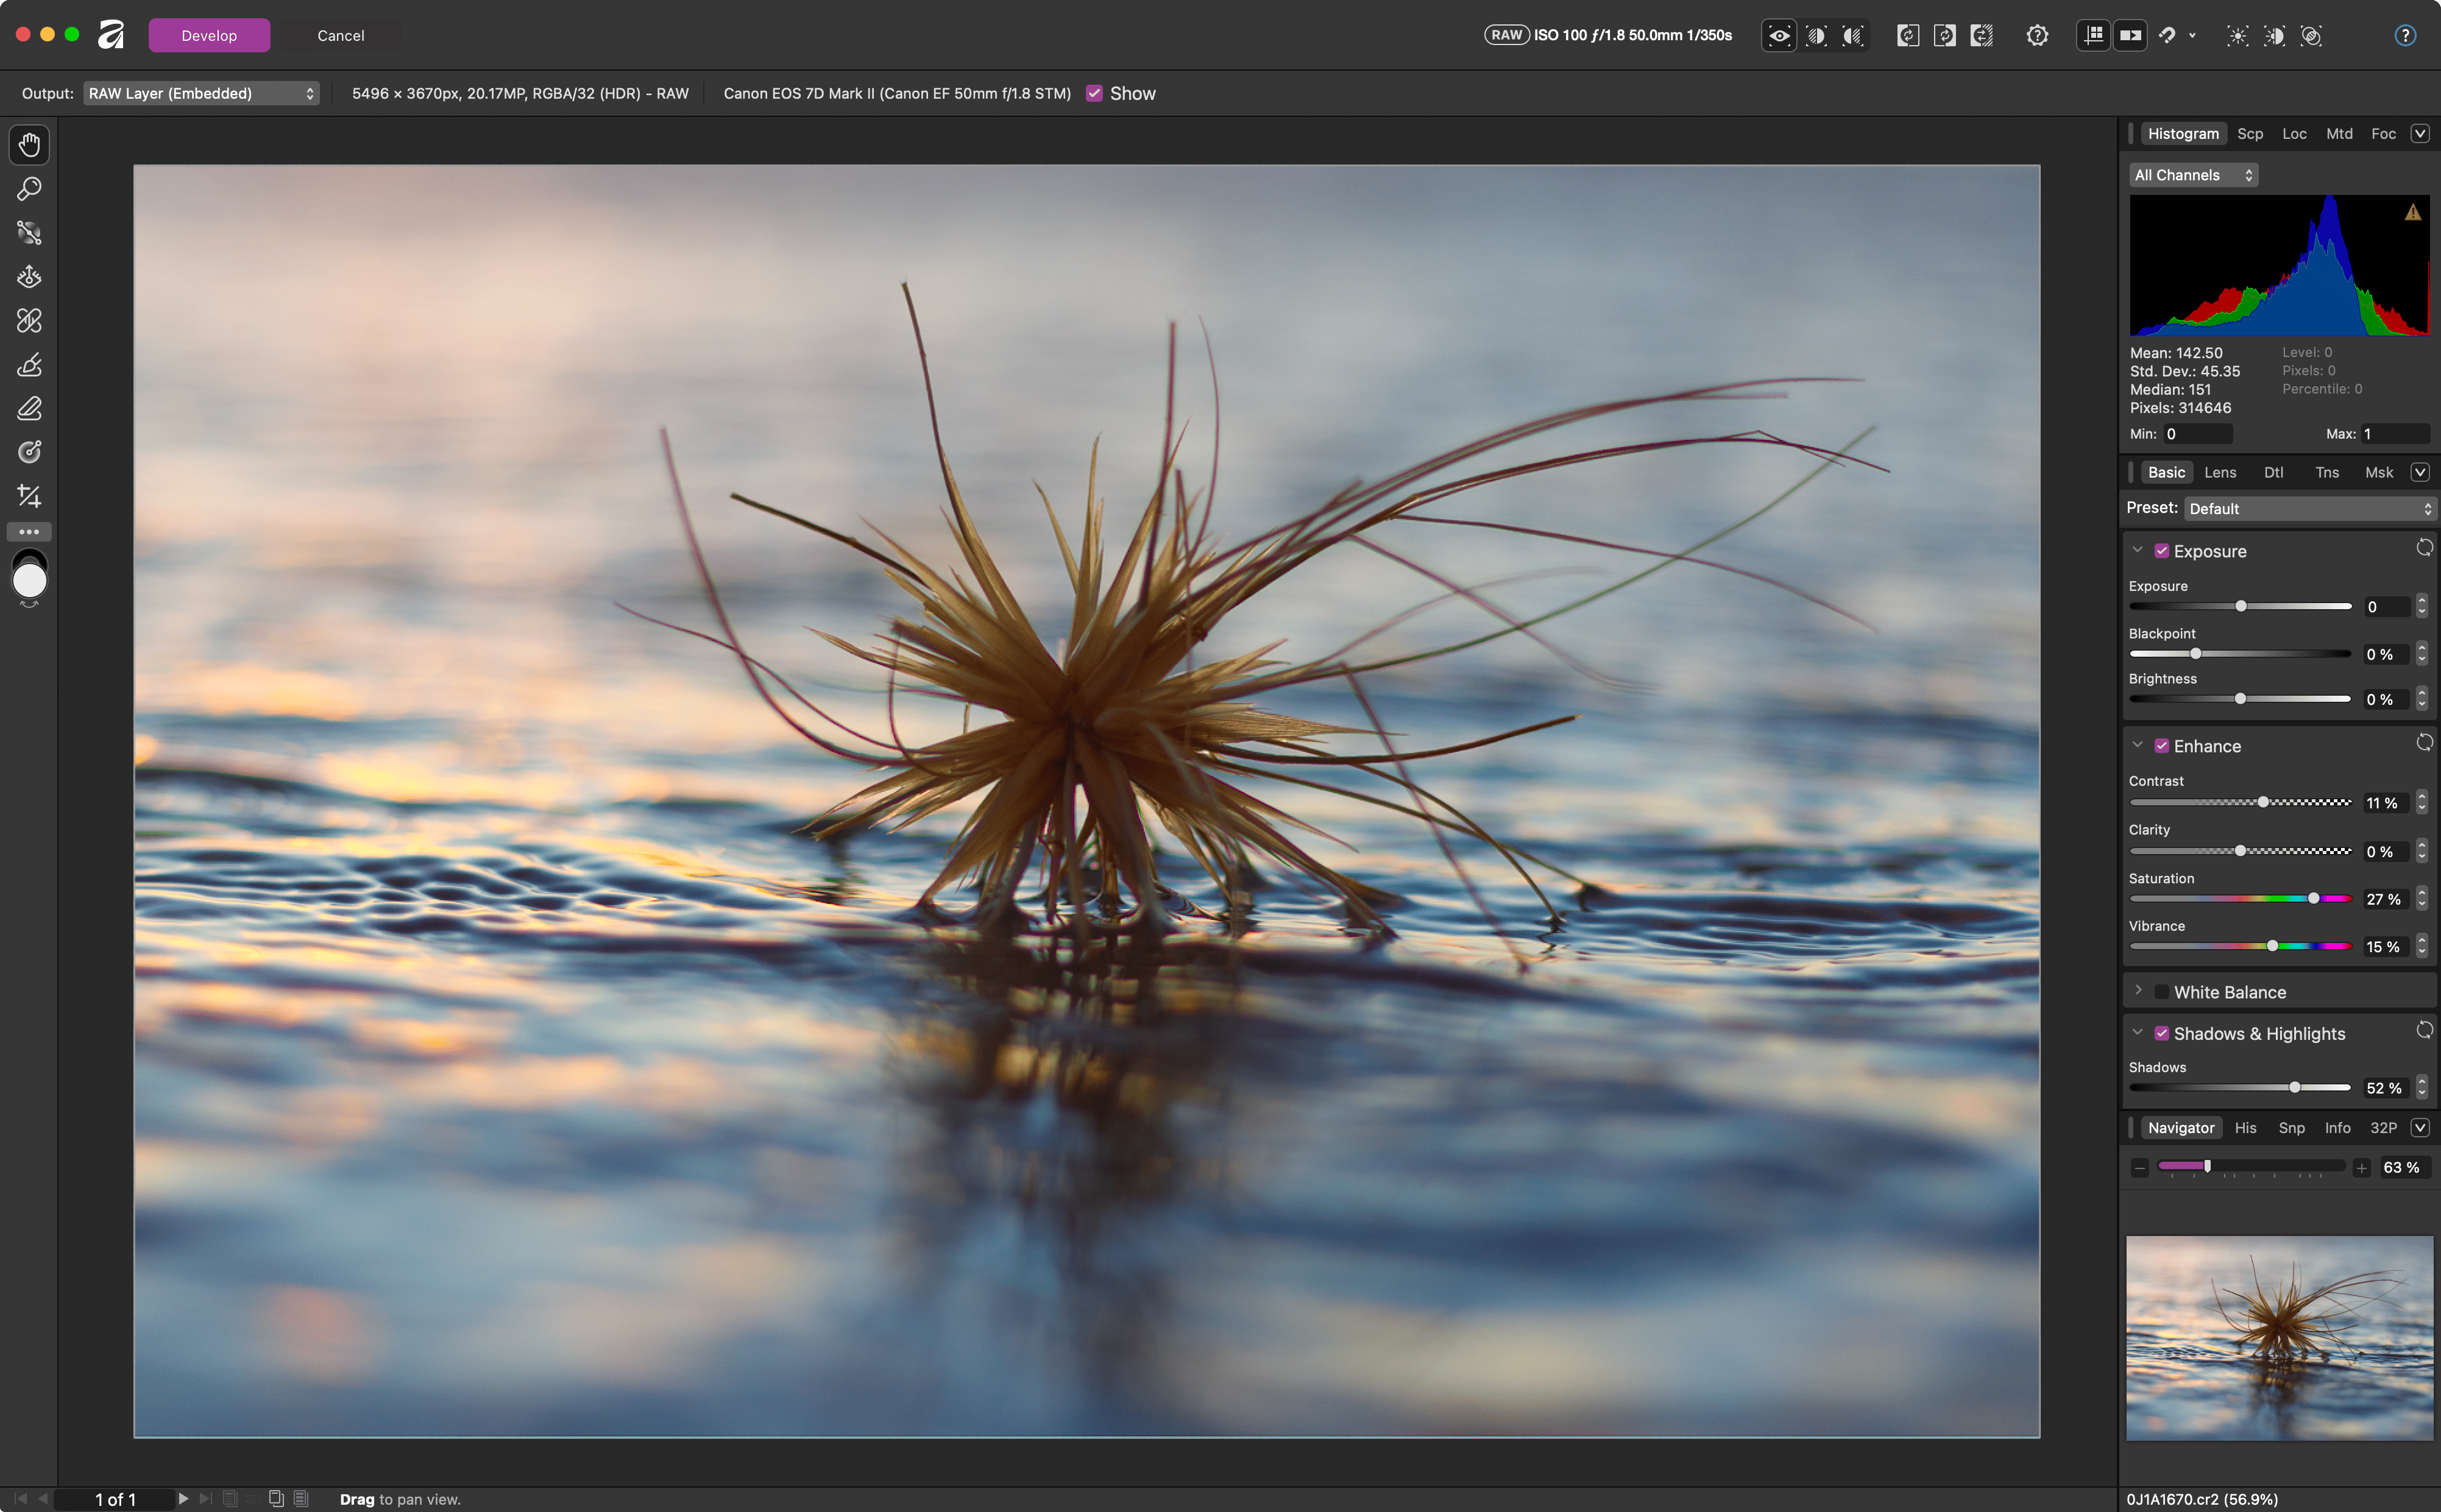The image size is (2441, 1512).
Task: Reset the Enhance section with its reset icon
Action: 2424,743
